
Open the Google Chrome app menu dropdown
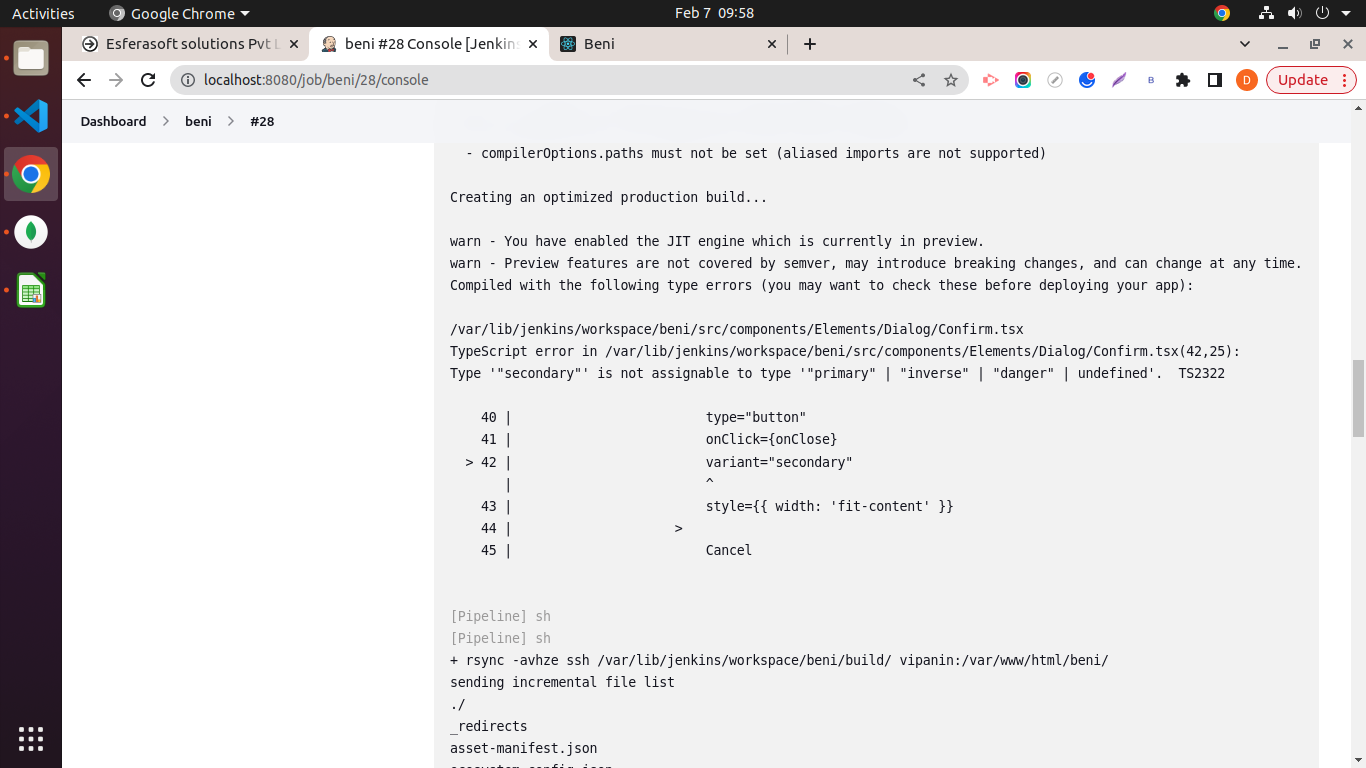click(x=180, y=13)
